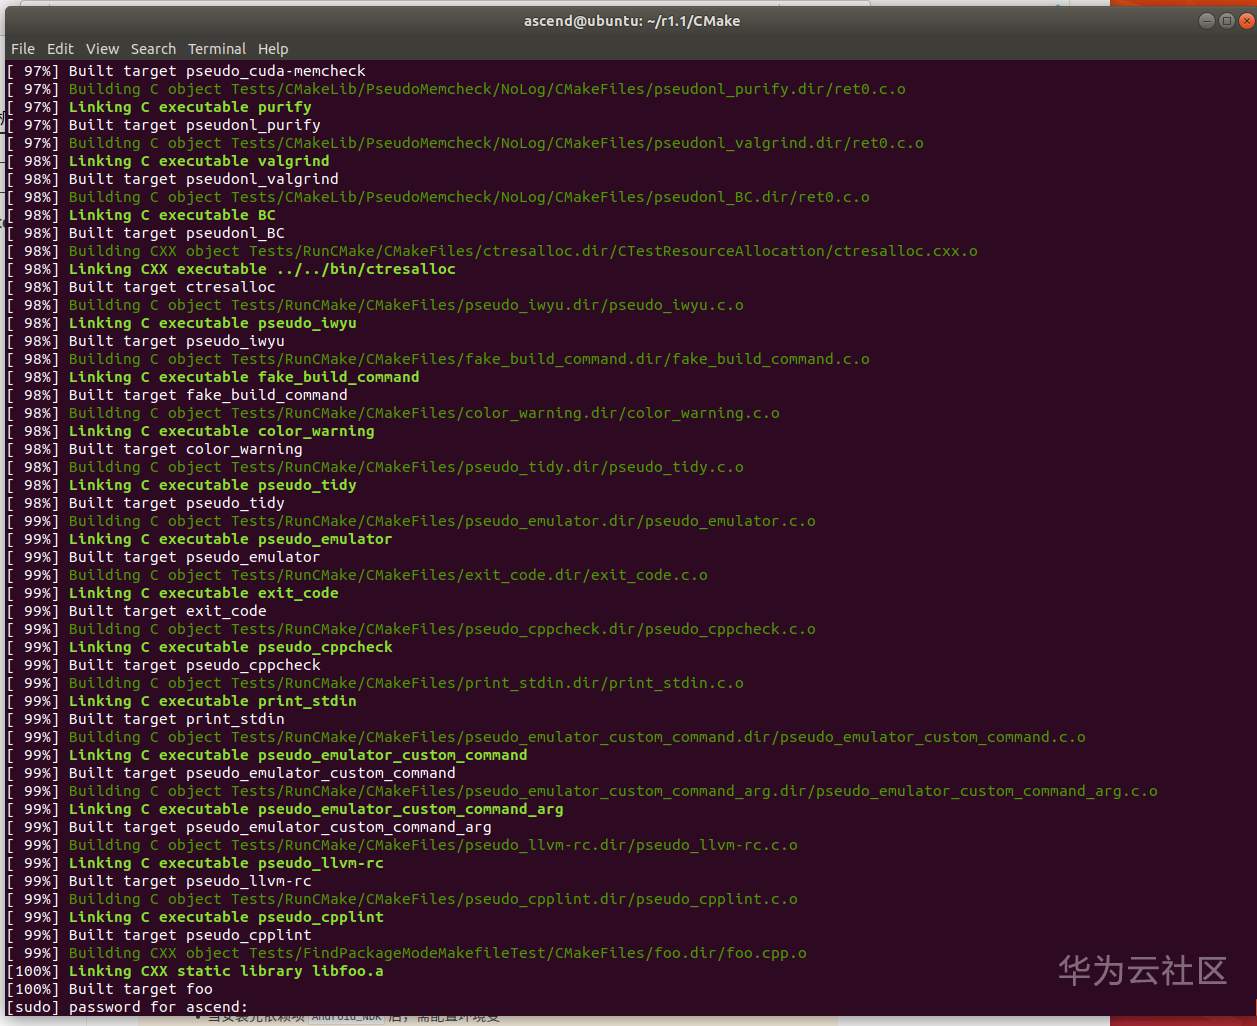Image resolution: width=1257 pixels, height=1026 pixels.
Task: Click line 'Linking C executable pseudo_cpplint'
Action: (195, 917)
